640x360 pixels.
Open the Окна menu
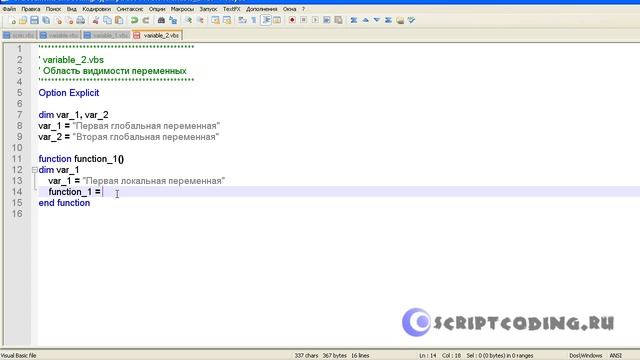289,9
